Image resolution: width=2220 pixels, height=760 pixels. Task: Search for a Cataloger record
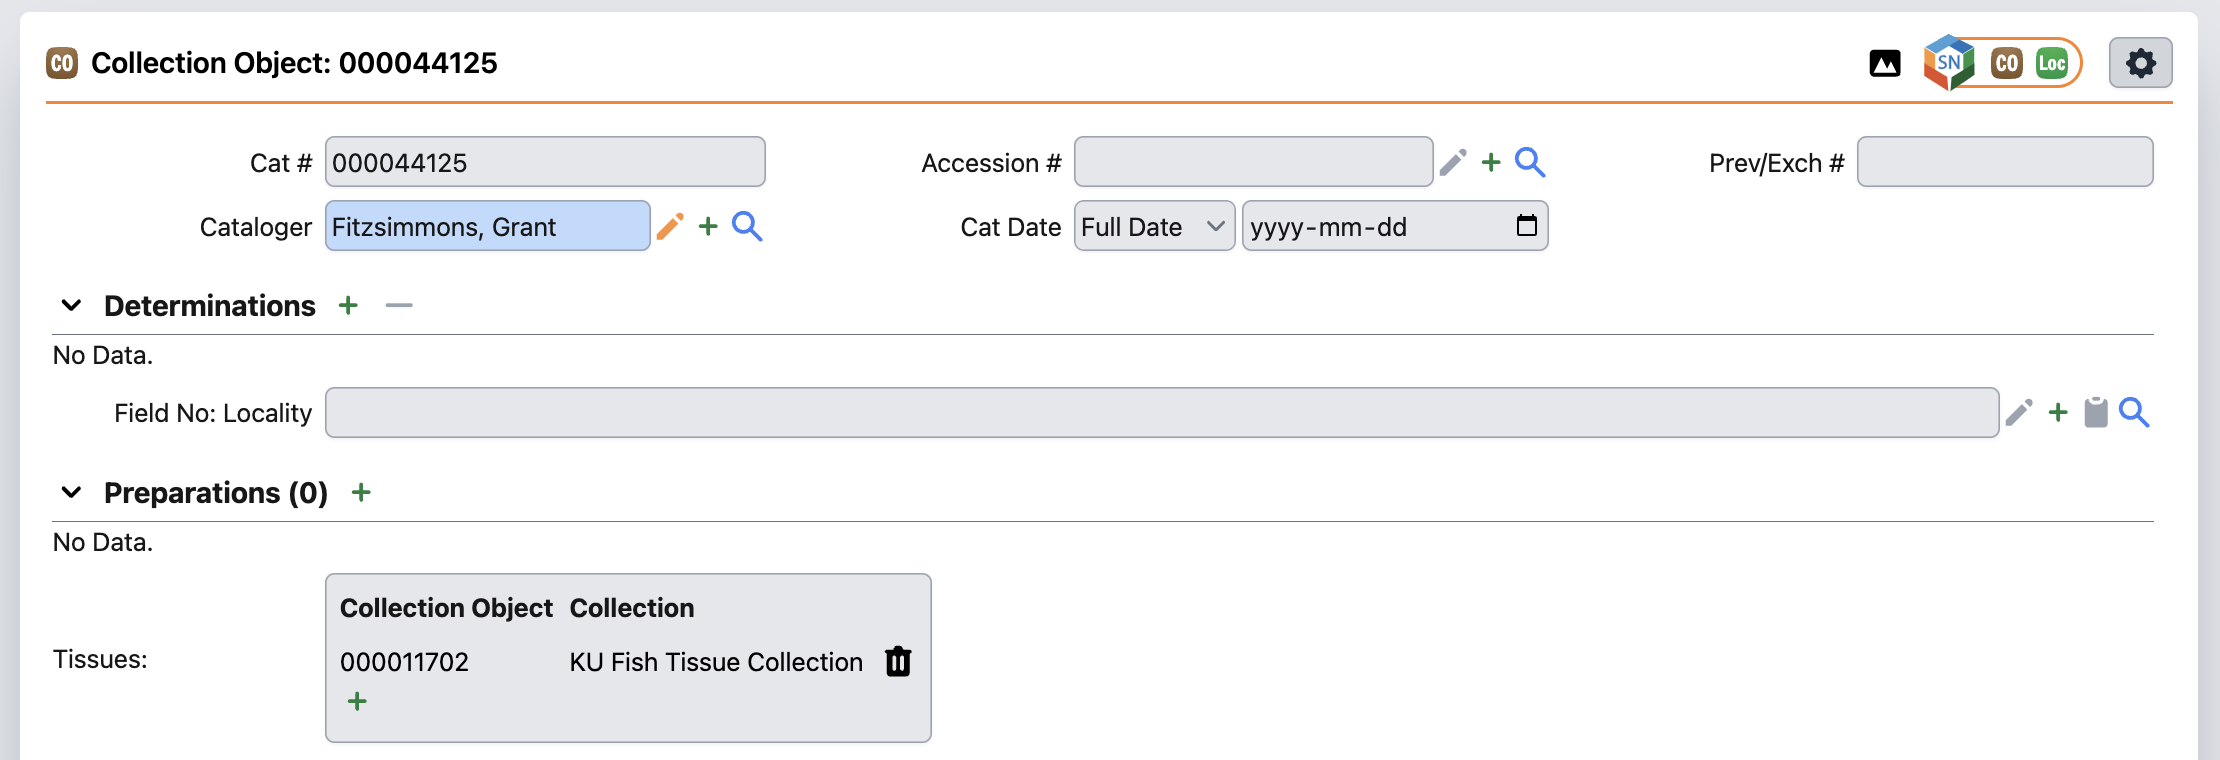pyautogui.click(x=747, y=227)
